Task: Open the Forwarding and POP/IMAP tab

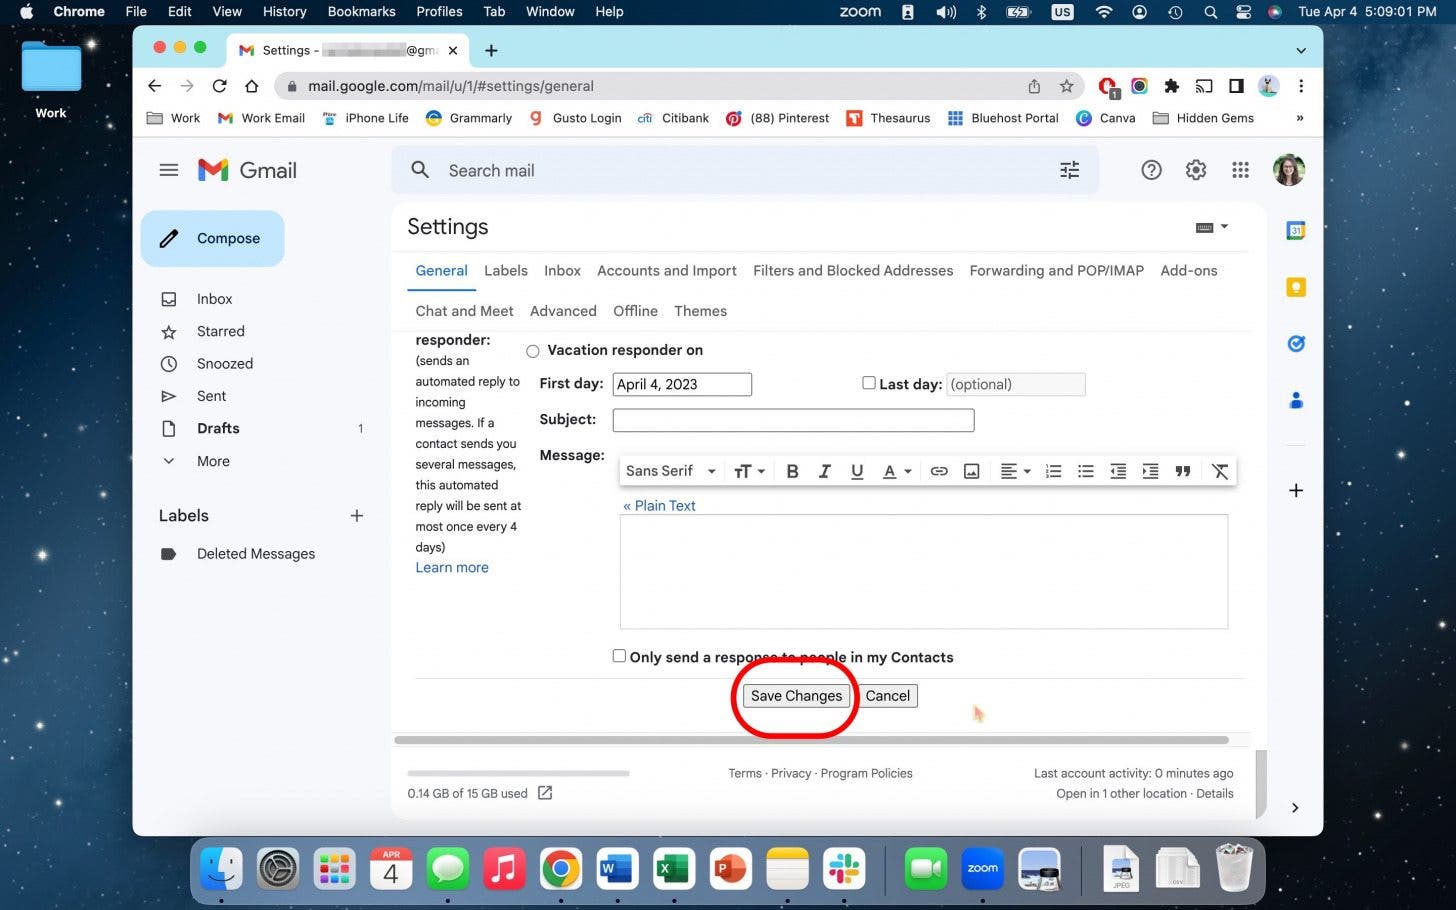Action: (1056, 270)
